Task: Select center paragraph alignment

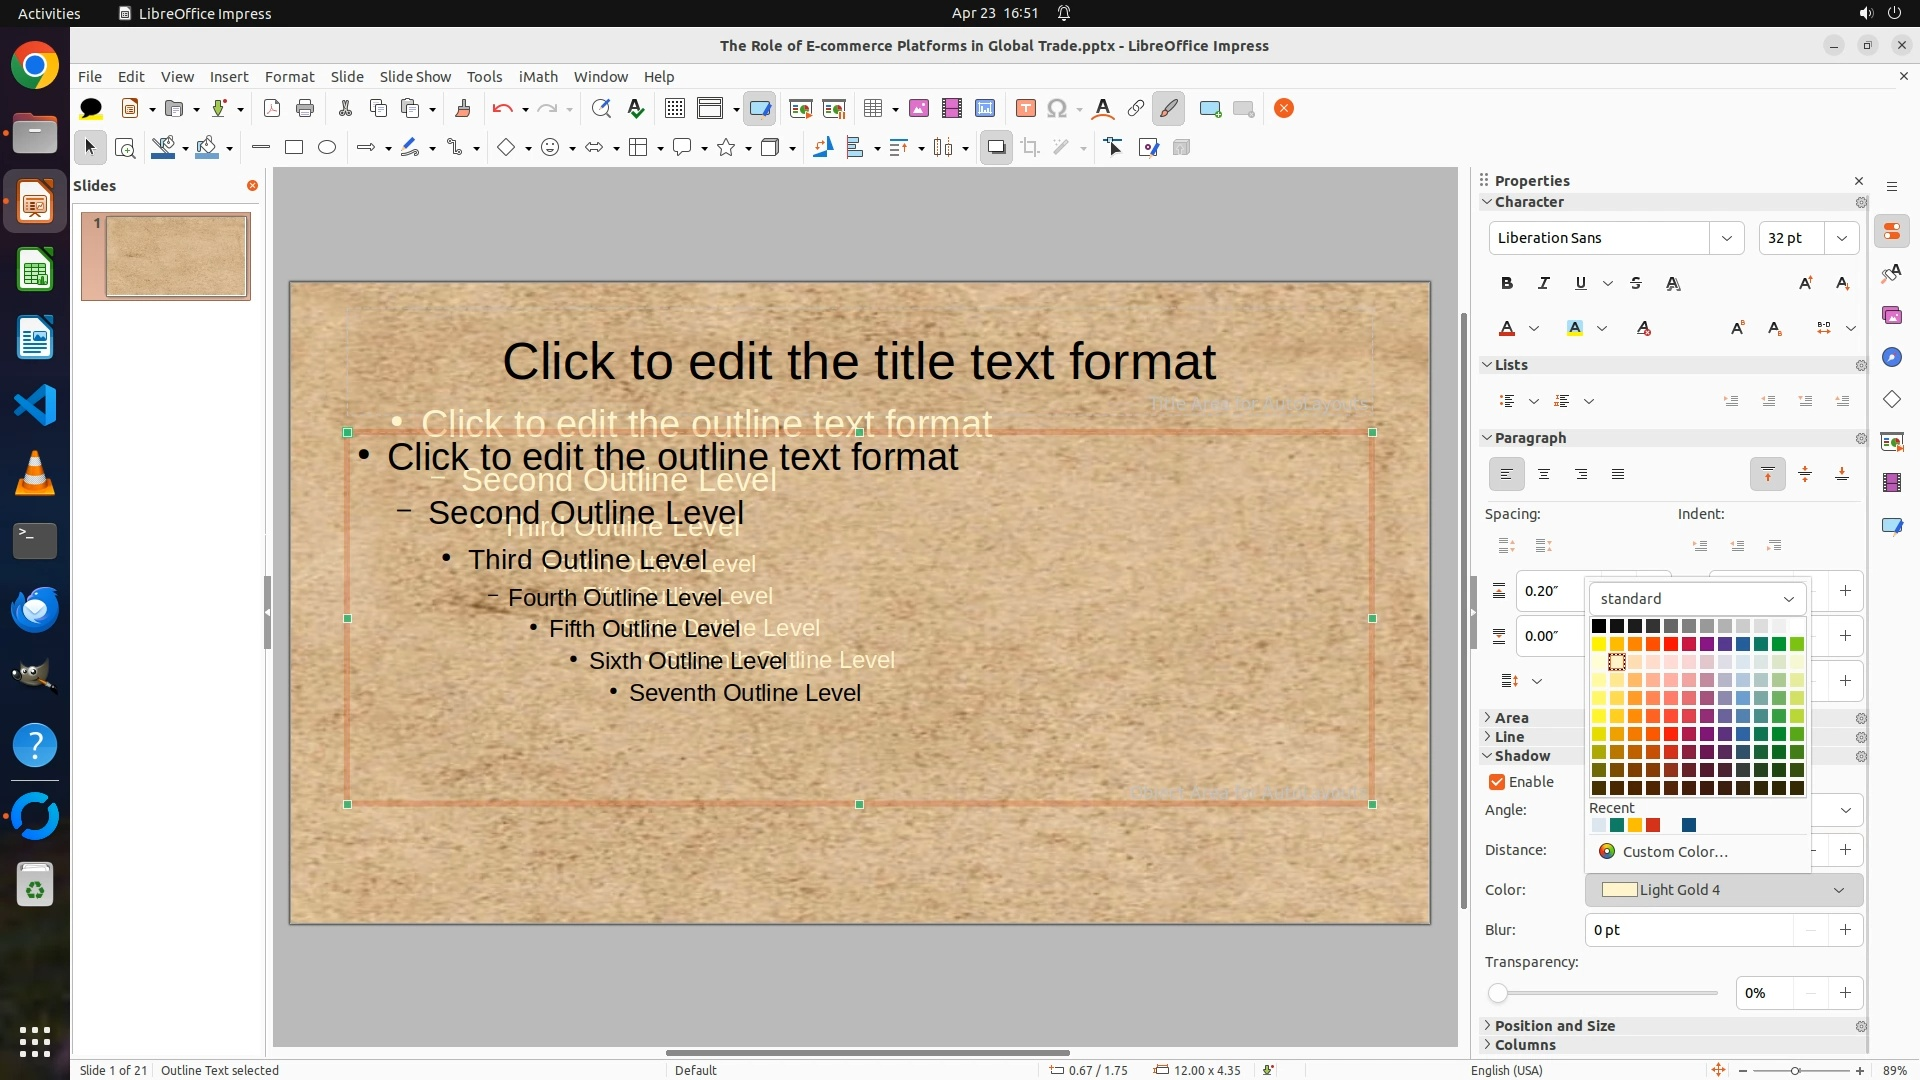Action: click(x=1544, y=474)
